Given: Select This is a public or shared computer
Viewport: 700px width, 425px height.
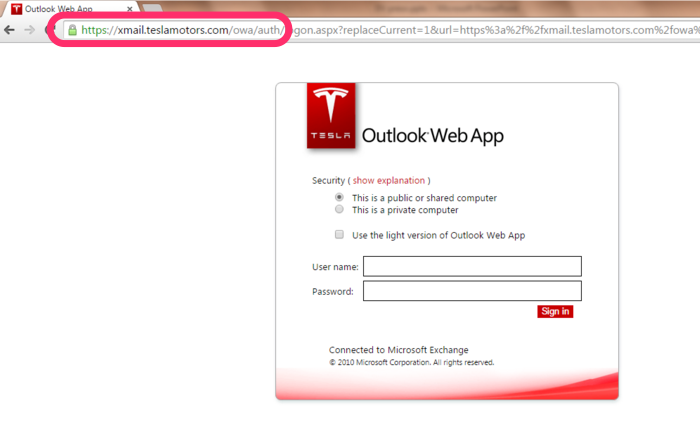Looking at the screenshot, I should point(339,197).
